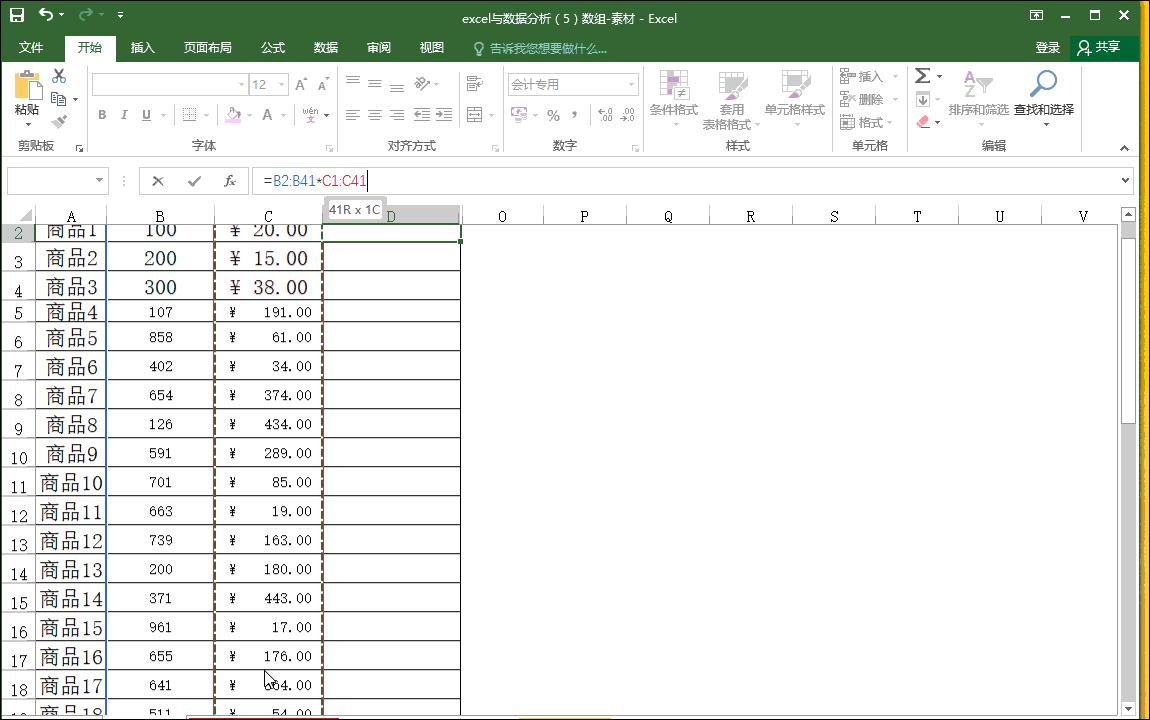Click the vertical scrollbar down arrow
The image size is (1150, 720).
[1129, 708]
